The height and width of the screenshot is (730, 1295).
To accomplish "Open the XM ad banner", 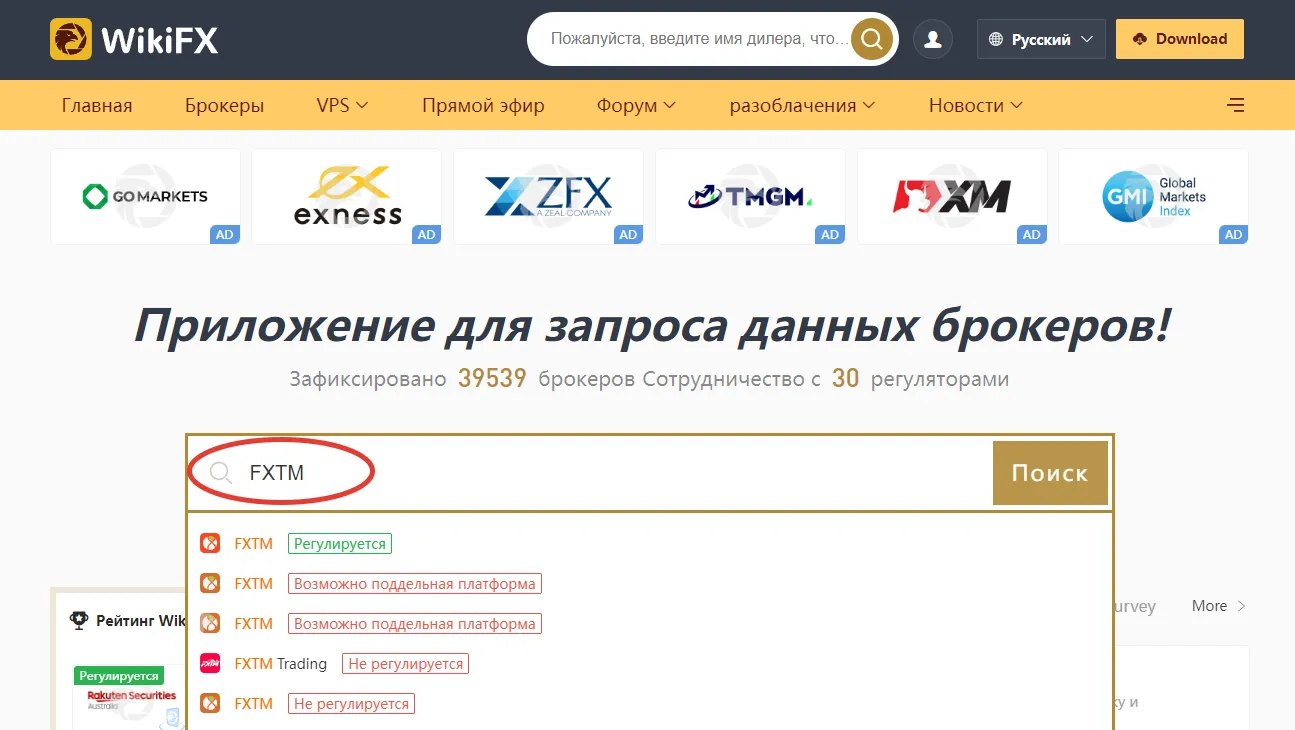I will click(952, 196).
